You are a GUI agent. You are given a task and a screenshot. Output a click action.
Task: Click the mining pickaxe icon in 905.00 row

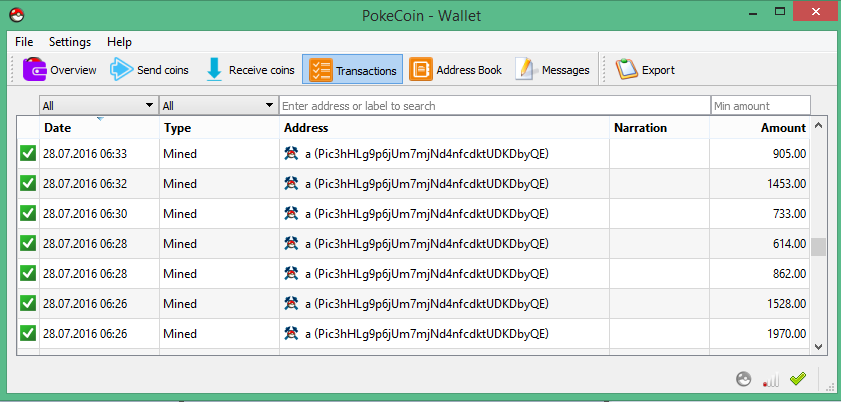pos(291,154)
